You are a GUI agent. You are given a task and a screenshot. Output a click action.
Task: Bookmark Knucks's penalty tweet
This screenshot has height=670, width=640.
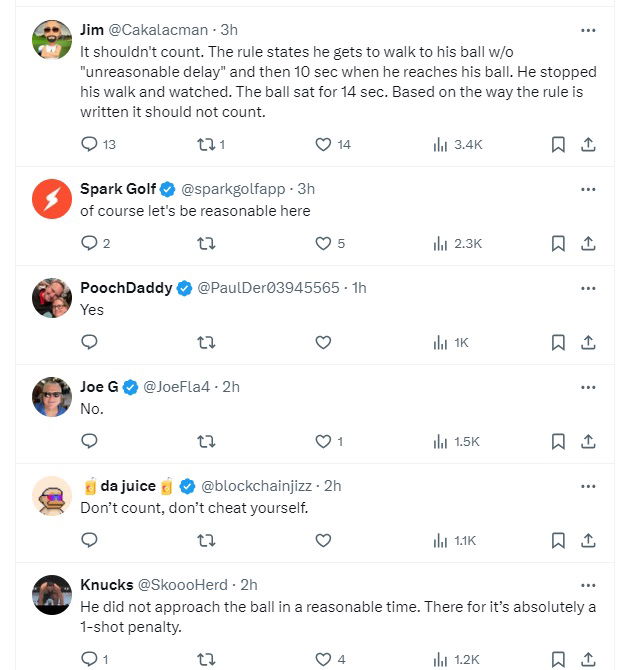pyautogui.click(x=558, y=659)
